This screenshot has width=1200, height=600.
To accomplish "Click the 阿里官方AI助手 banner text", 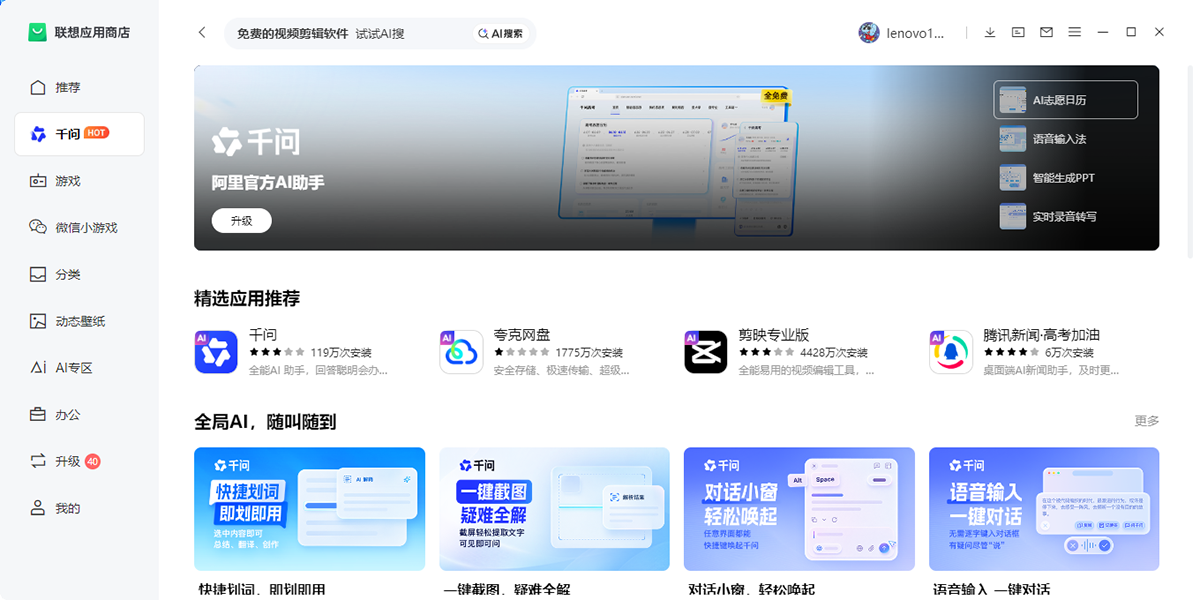I will tap(268, 183).
